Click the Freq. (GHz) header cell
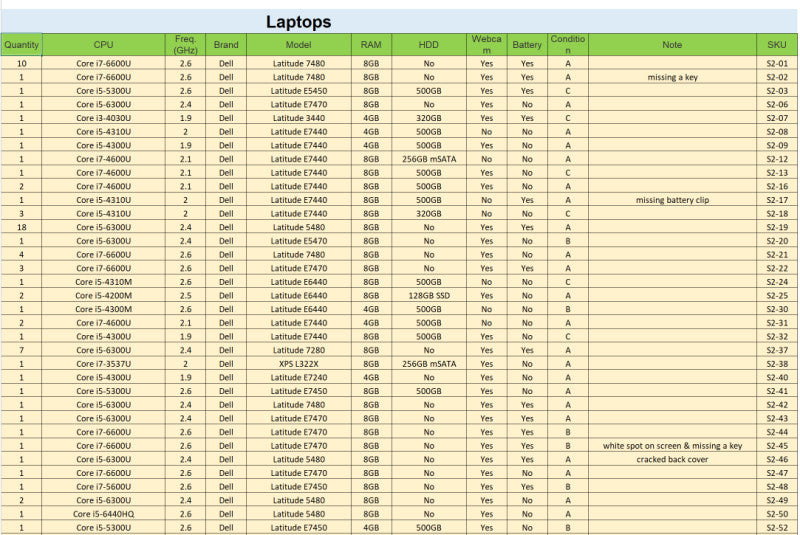The image size is (800, 535). pyautogui.click(x=186, y=45)
